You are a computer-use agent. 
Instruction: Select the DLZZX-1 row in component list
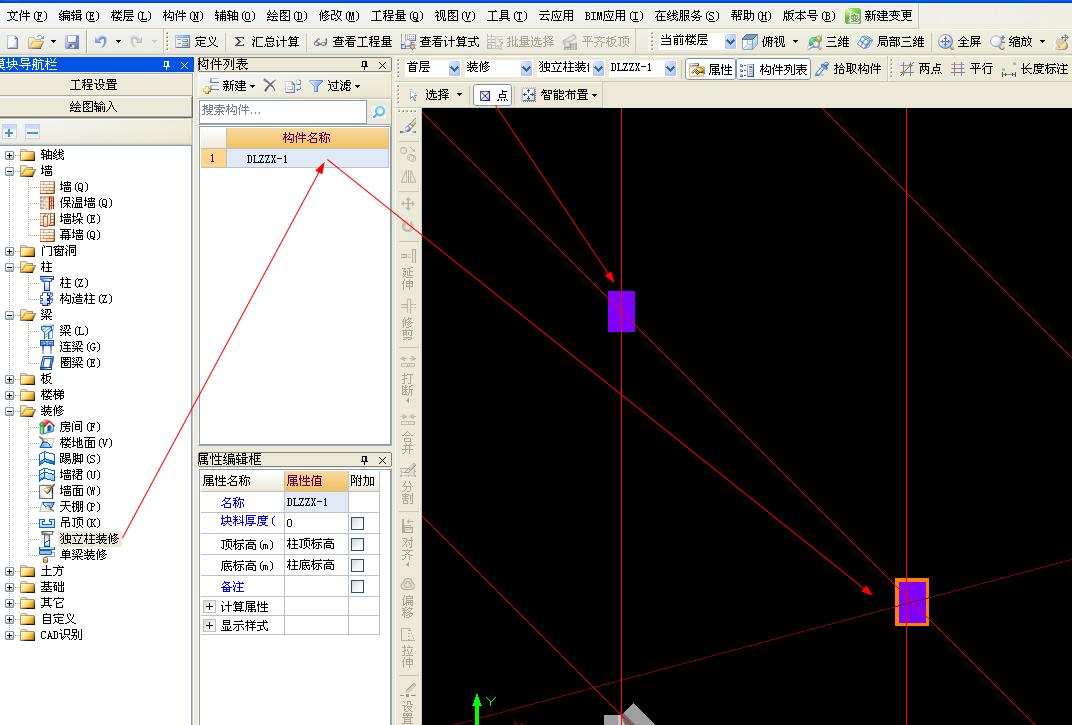coord(294,159)
